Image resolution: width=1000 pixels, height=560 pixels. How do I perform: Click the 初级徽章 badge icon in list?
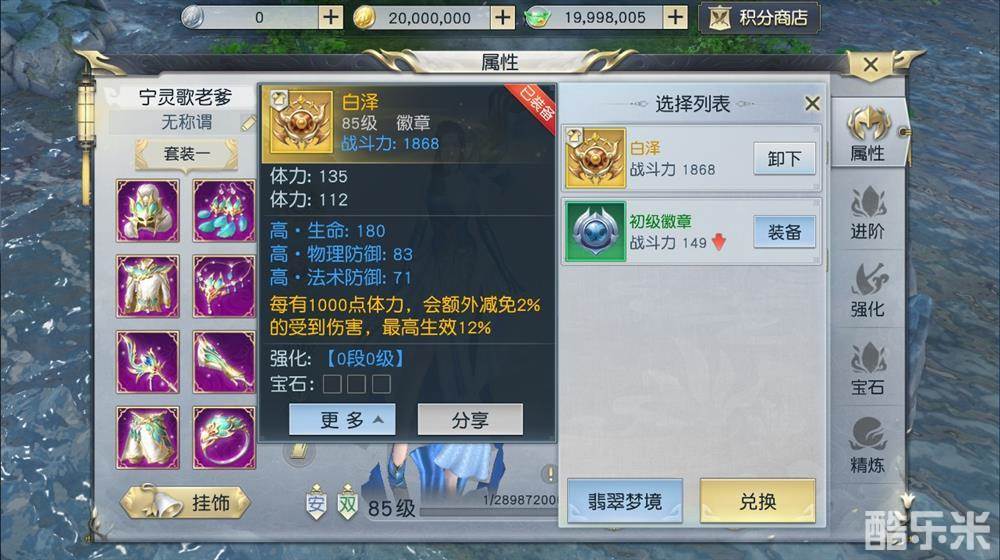(596, 232)
